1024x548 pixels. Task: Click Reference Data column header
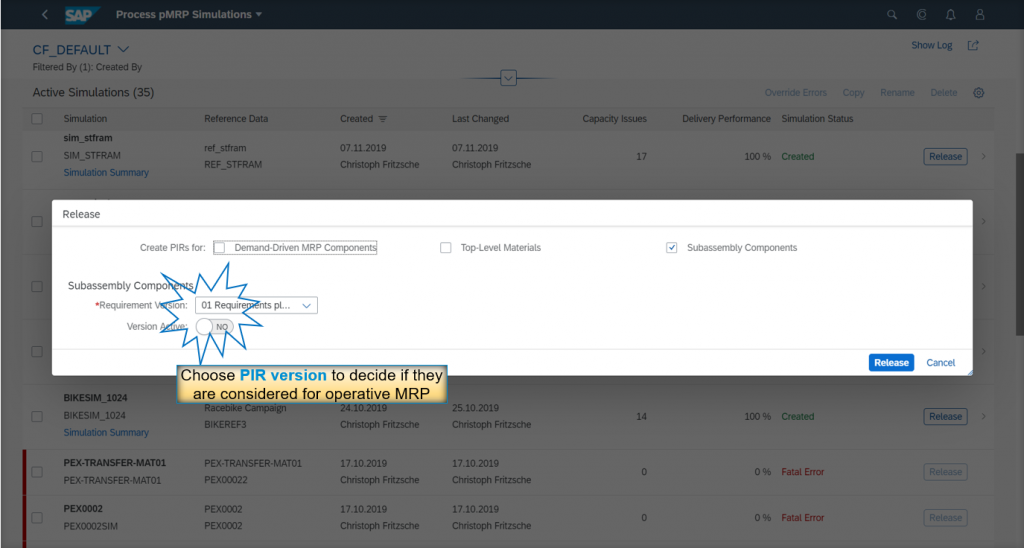pos(236,119)
